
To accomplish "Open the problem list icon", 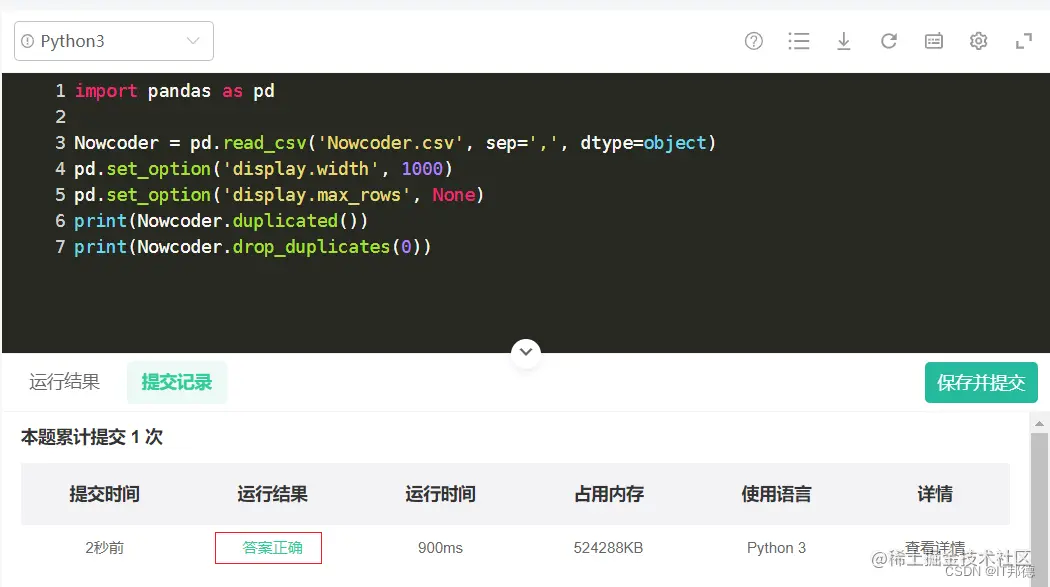I will click(798, 41).
